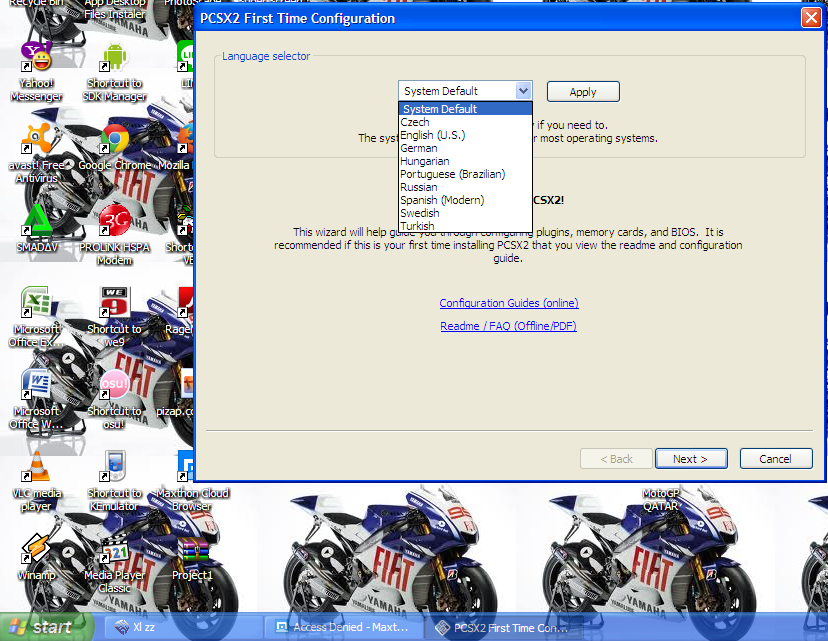Select Czech from the language list
Viewport: 828px width, 641px height.
[x=465, y=122]
